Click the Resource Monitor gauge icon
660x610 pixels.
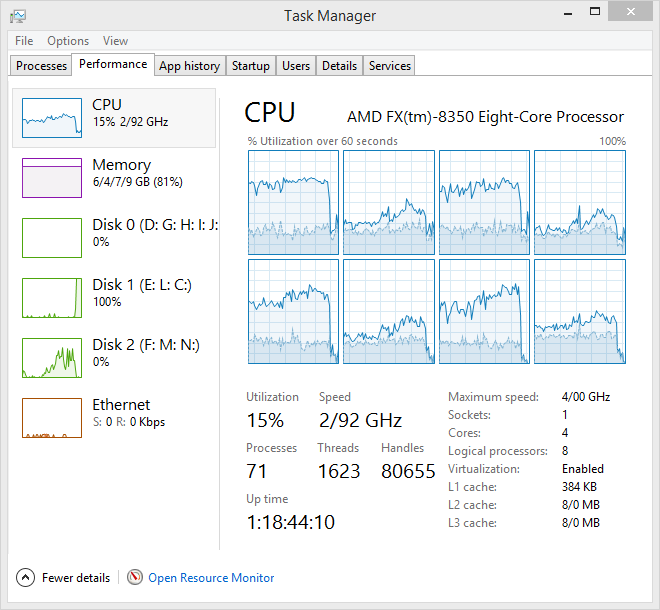(135, 577)
